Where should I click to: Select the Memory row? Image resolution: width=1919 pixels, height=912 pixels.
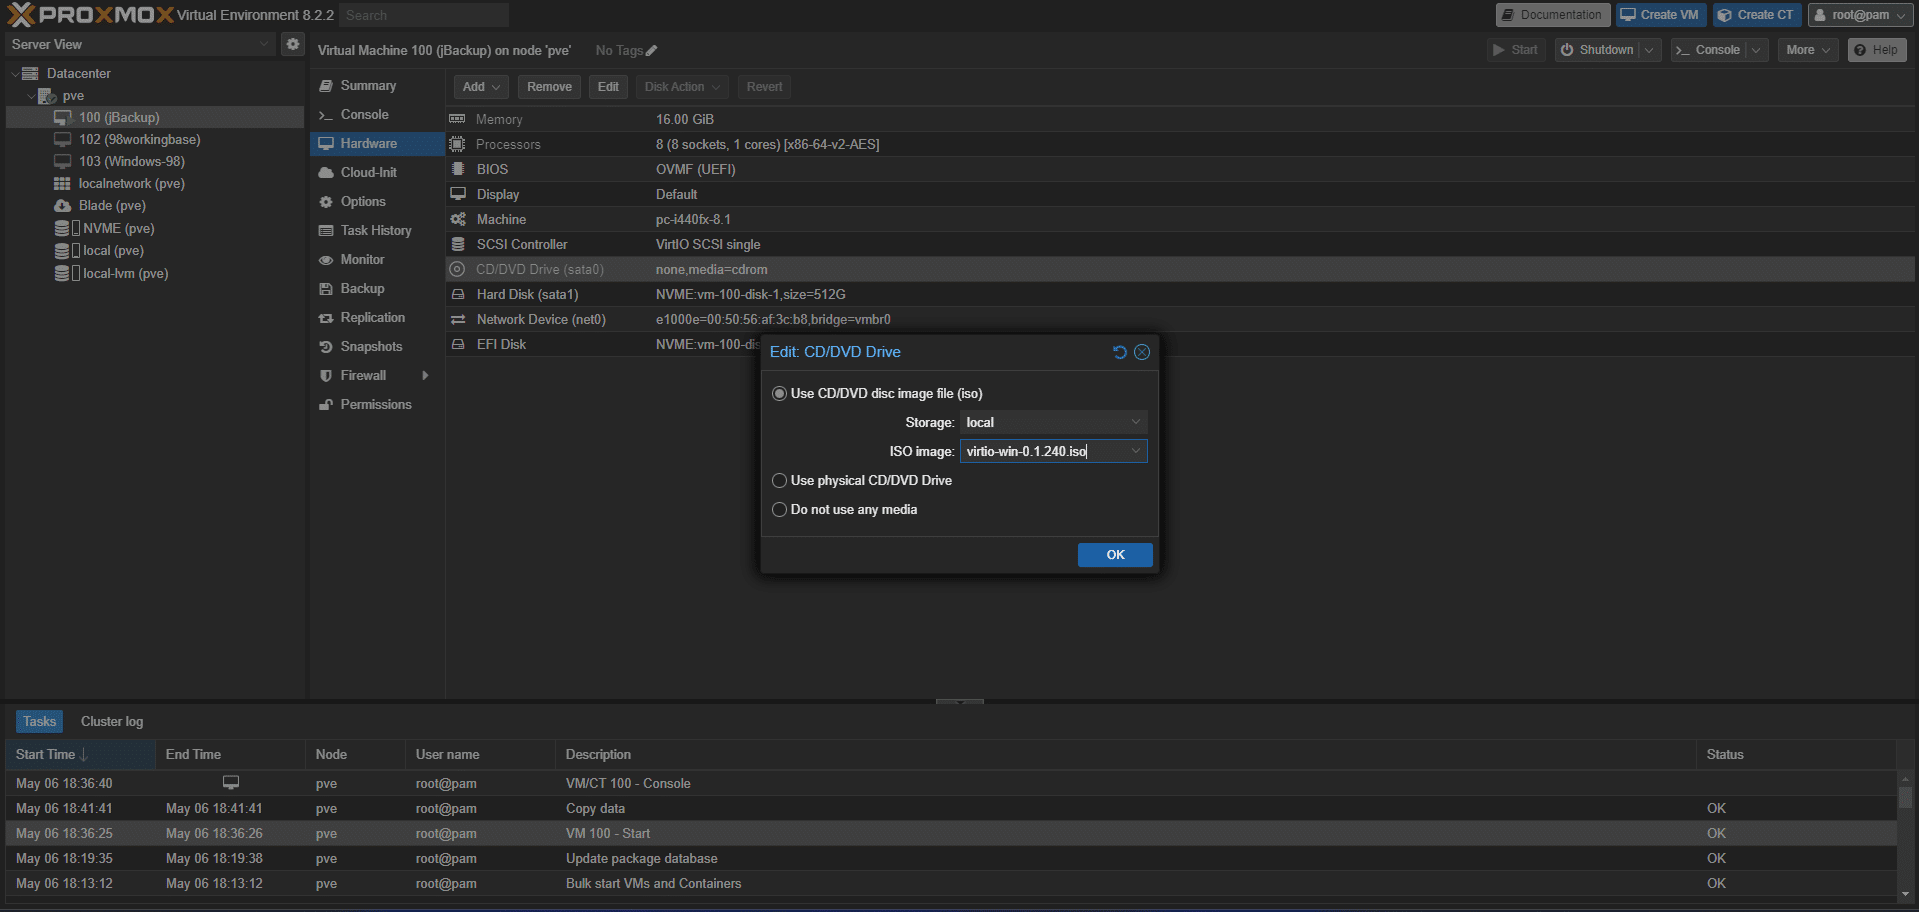1180,119
